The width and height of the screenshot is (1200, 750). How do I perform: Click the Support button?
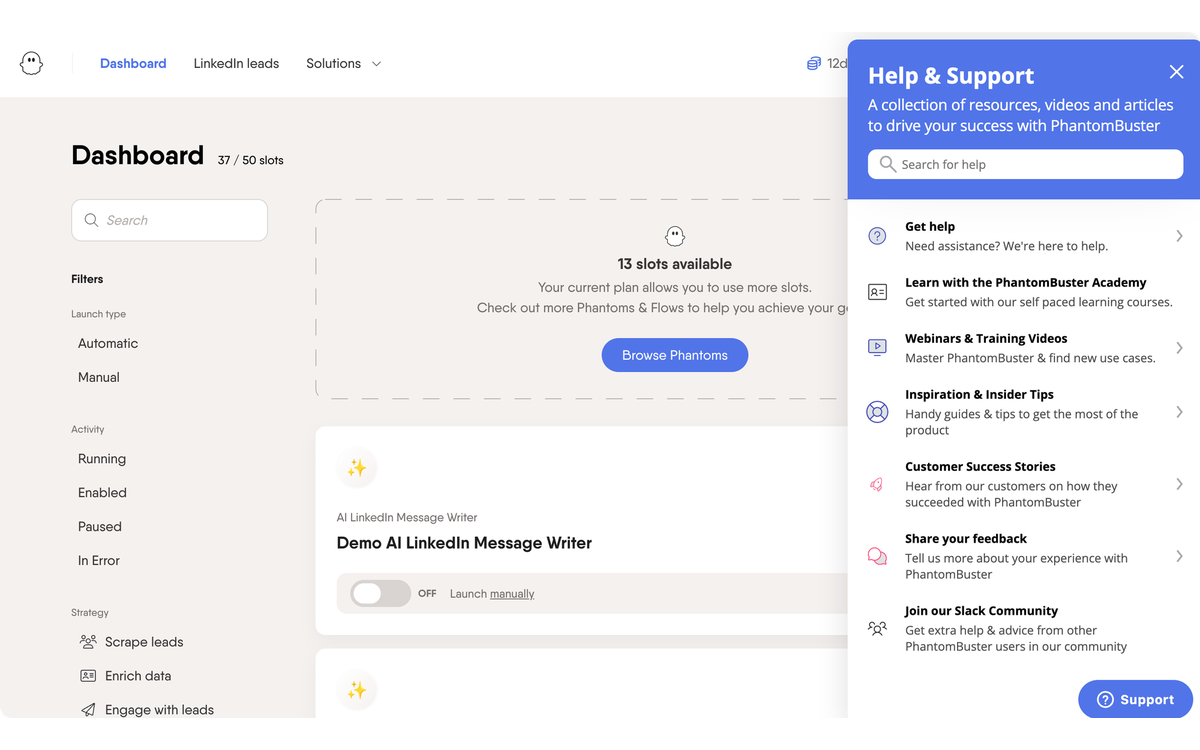[1135, 699]
